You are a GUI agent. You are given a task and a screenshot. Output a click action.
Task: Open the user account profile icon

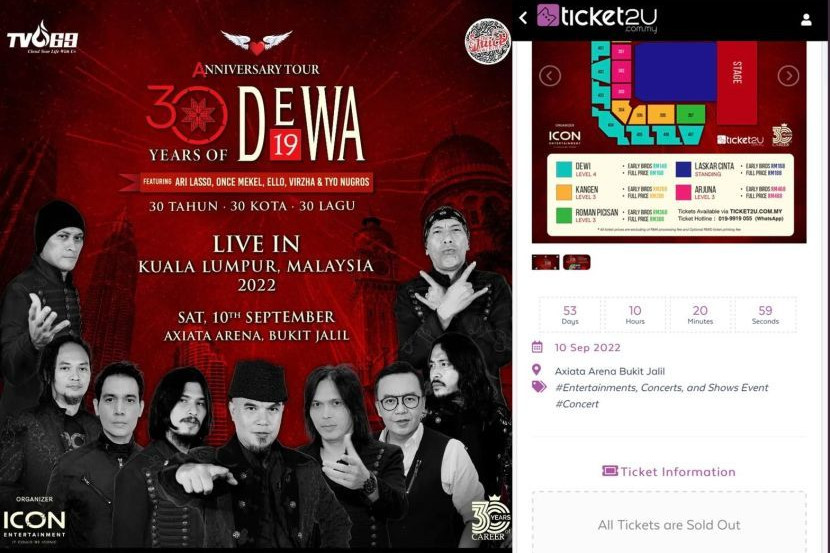(806, 20)
